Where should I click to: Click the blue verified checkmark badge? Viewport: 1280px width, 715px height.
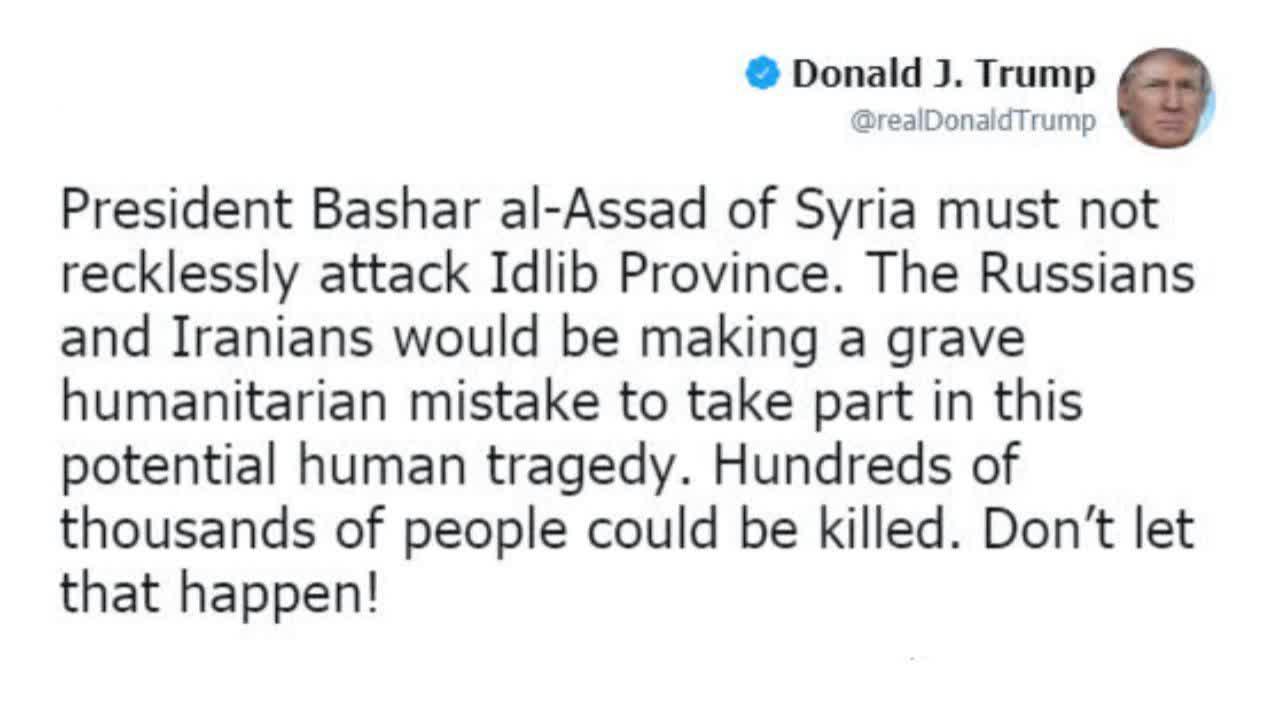[763, 73]
